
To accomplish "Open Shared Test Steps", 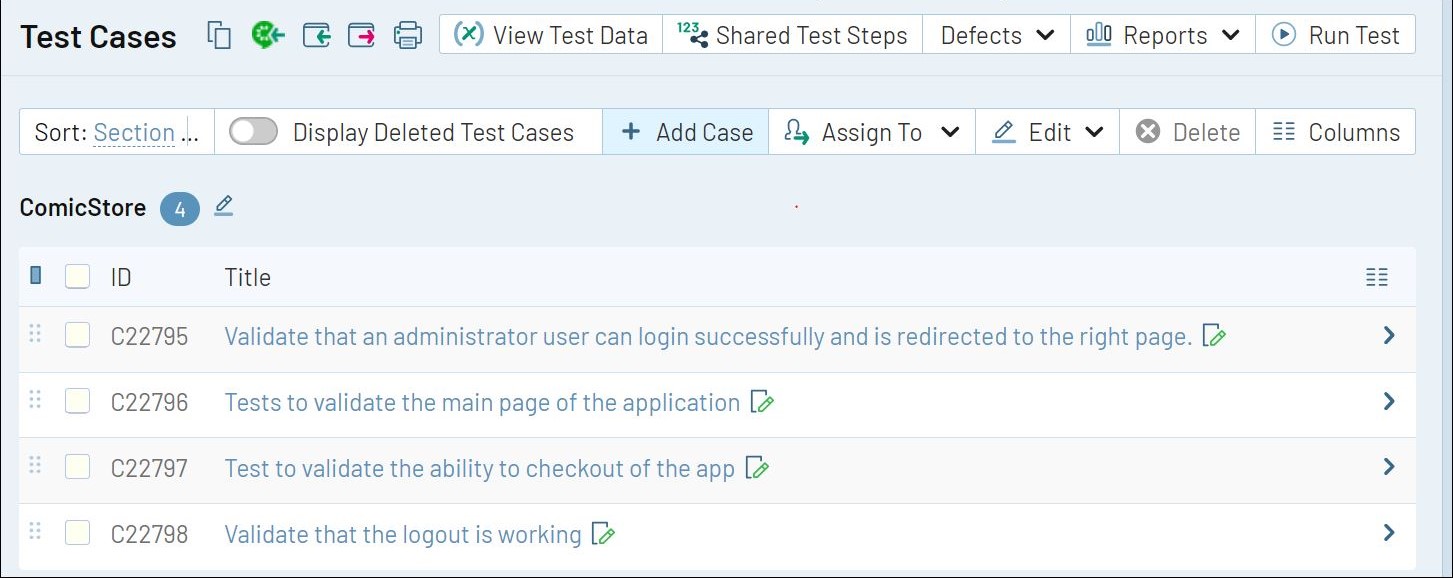I will click(x=792, y=35).
